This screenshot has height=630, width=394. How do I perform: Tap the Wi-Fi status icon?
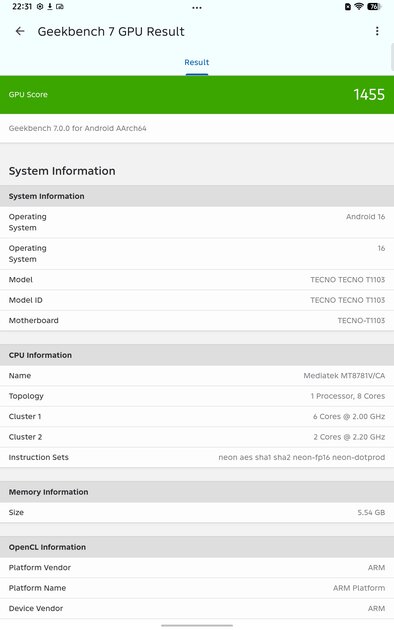(x=359, y=6)
